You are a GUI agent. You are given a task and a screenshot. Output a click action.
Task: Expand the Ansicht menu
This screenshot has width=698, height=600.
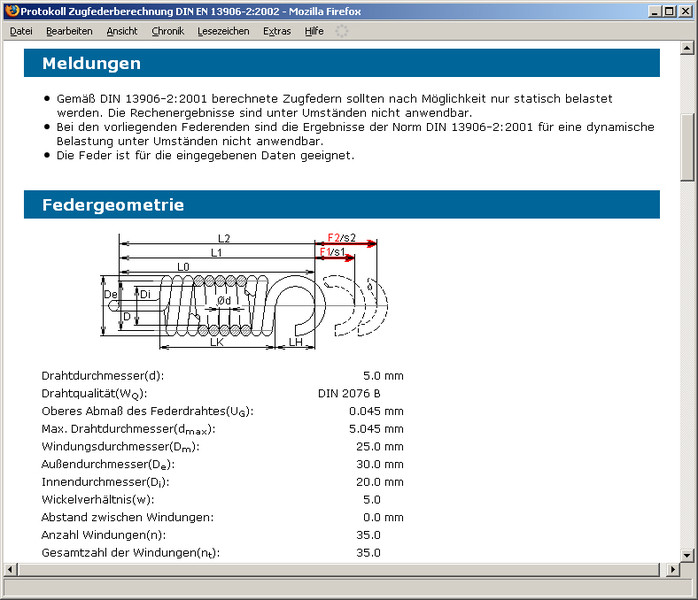coord(122,31)
